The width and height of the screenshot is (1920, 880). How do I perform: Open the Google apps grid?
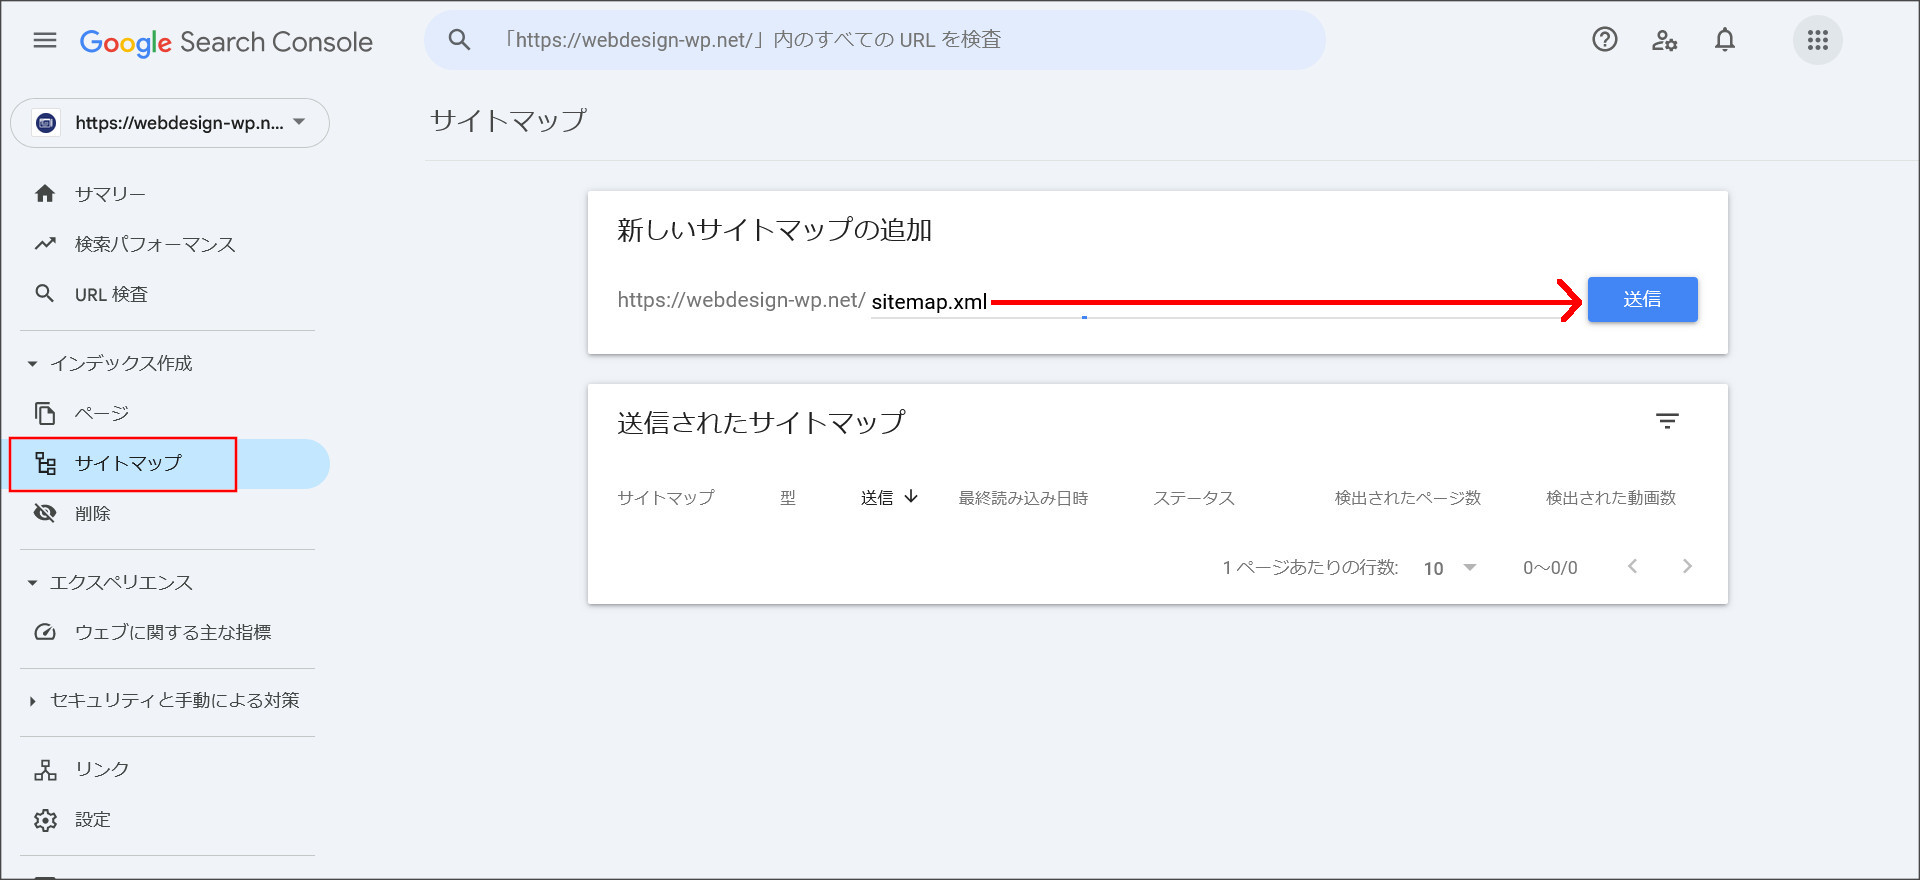(x=1818, y=40)
